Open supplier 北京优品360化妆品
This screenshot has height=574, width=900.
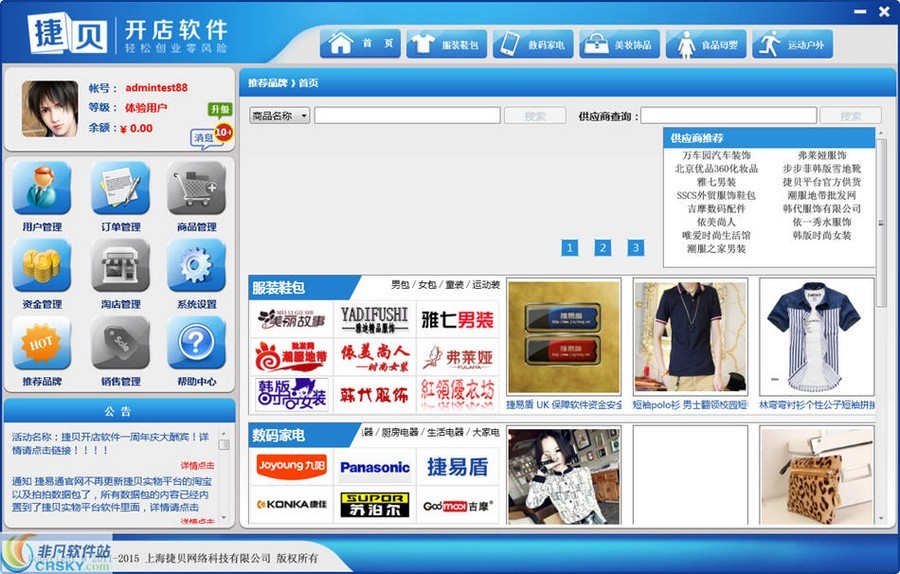click(716, 168)
